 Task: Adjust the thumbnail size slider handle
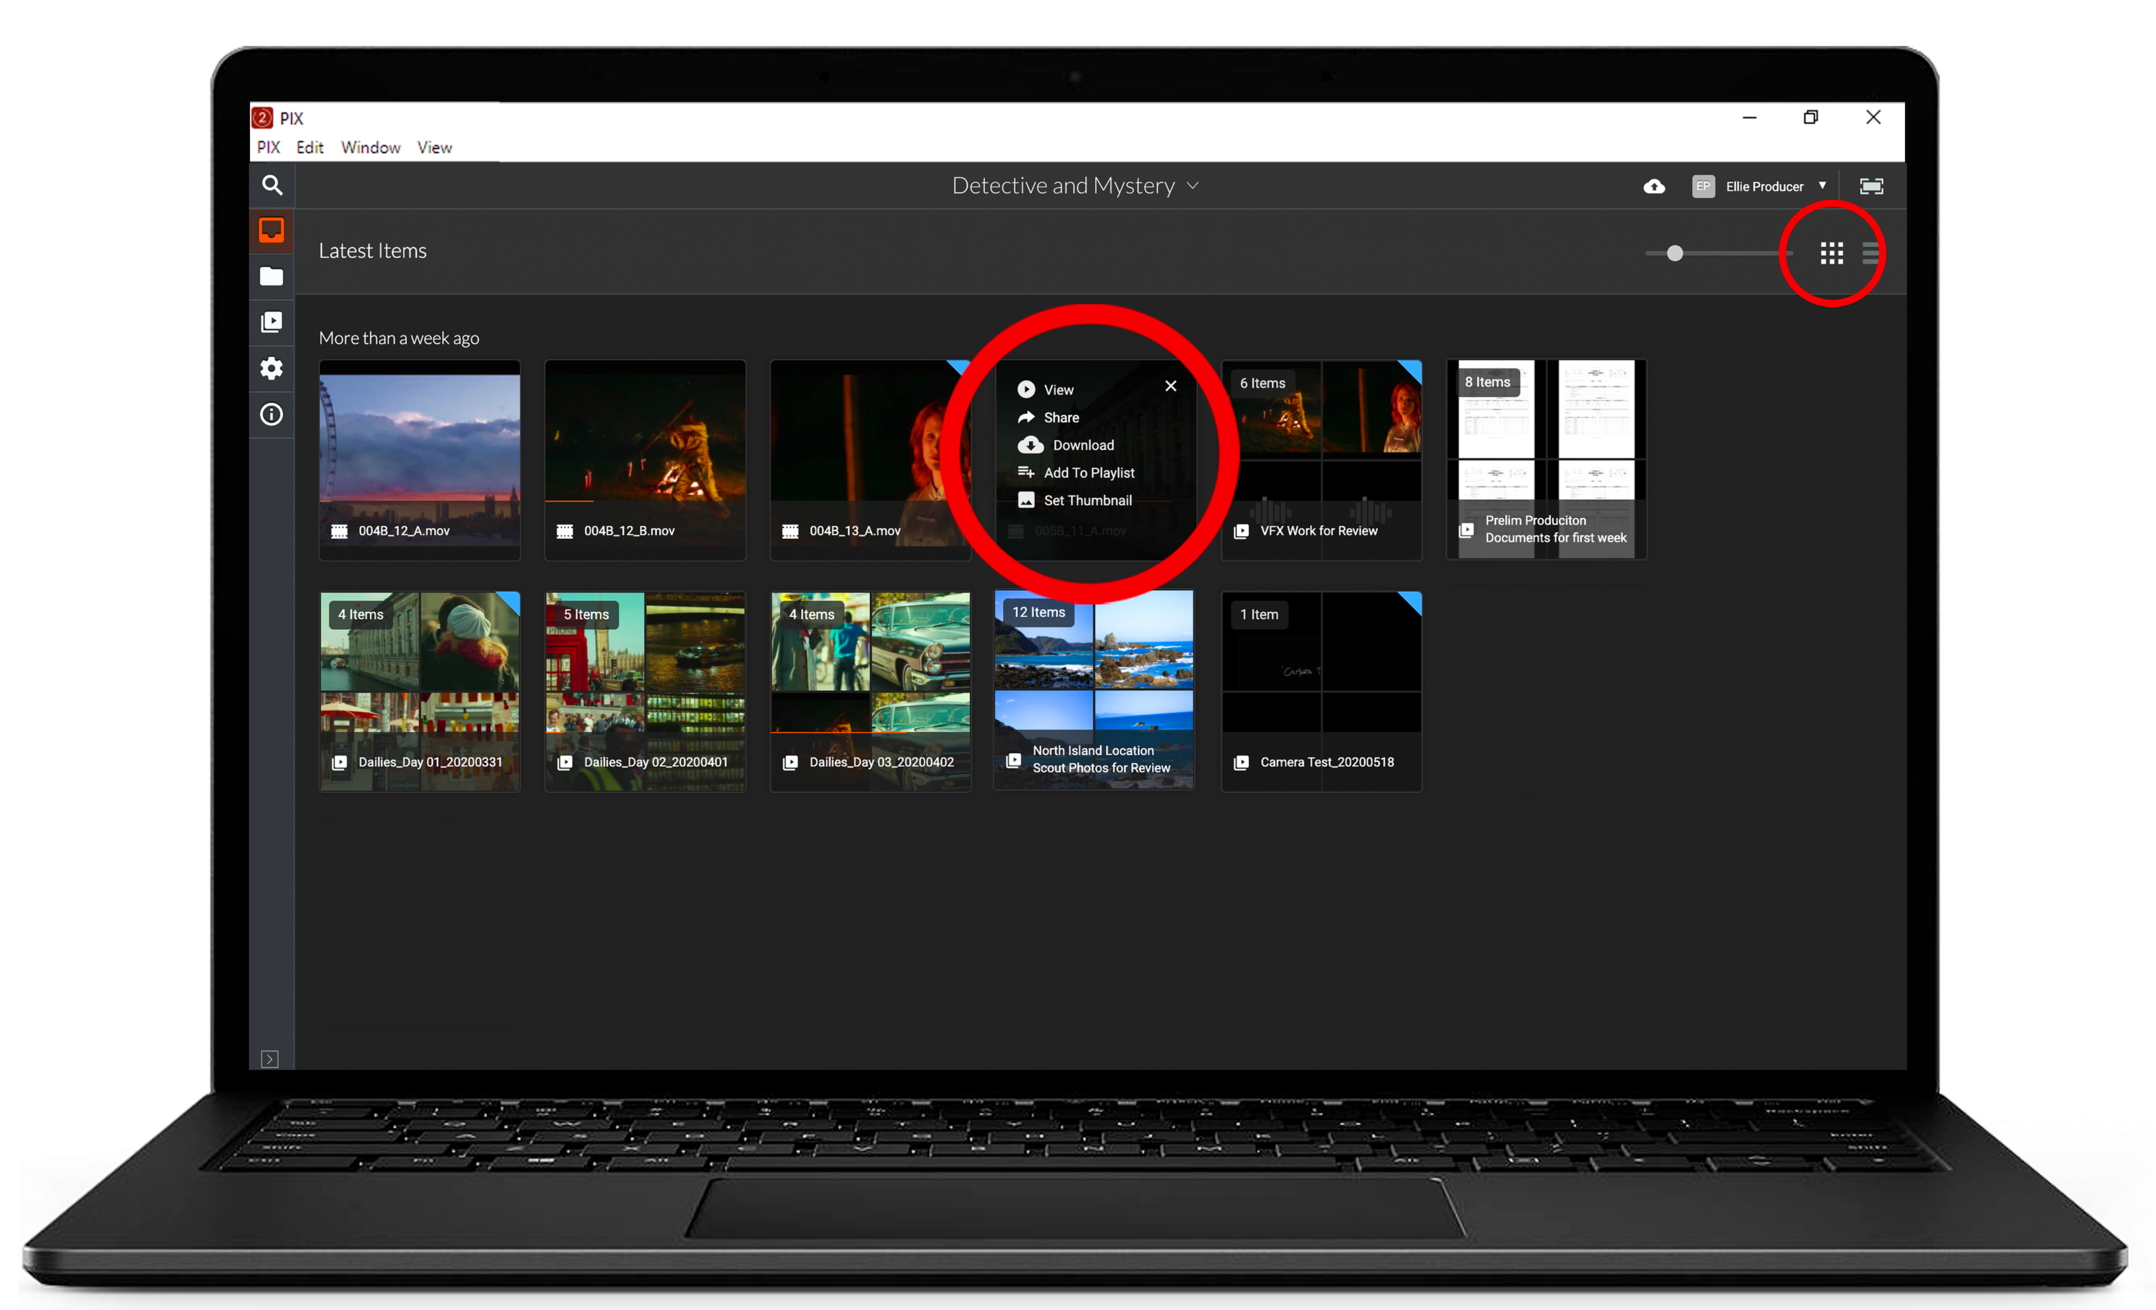(x=1675, y=253)
